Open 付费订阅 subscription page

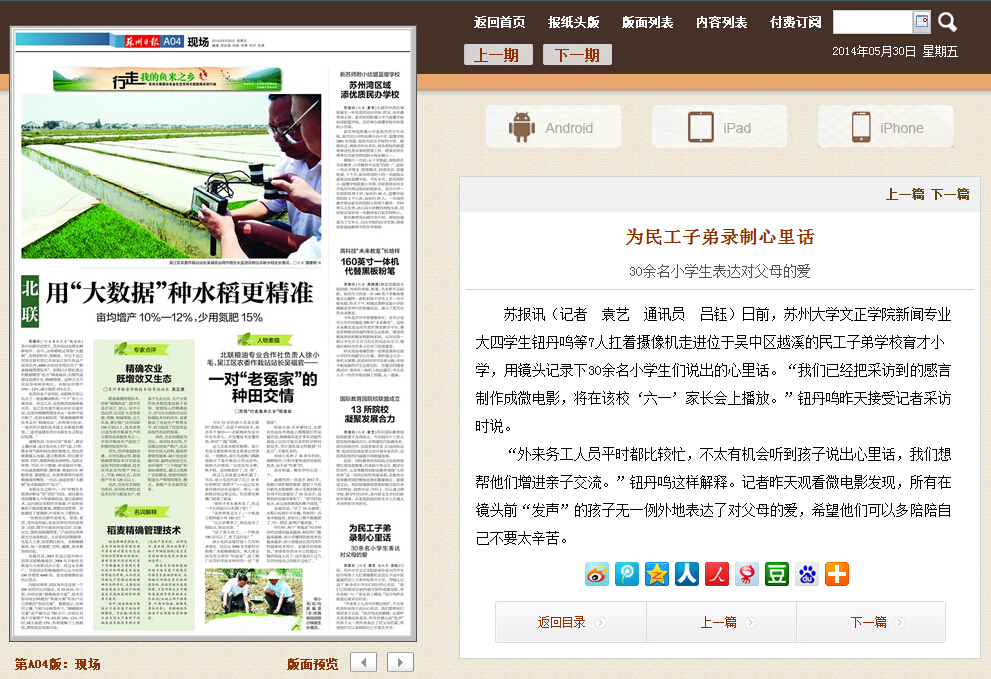pyautogui.click(x=796, y=22)
